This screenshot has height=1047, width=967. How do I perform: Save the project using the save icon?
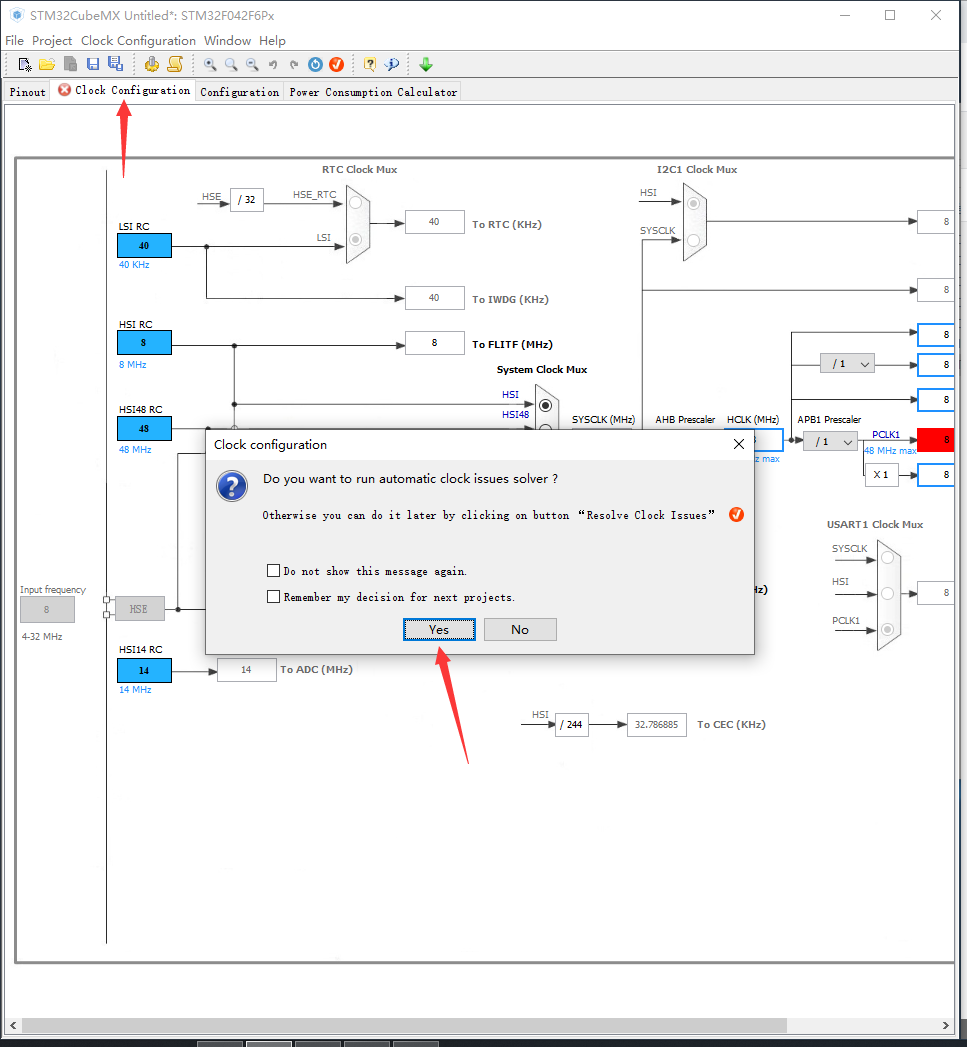93,63
